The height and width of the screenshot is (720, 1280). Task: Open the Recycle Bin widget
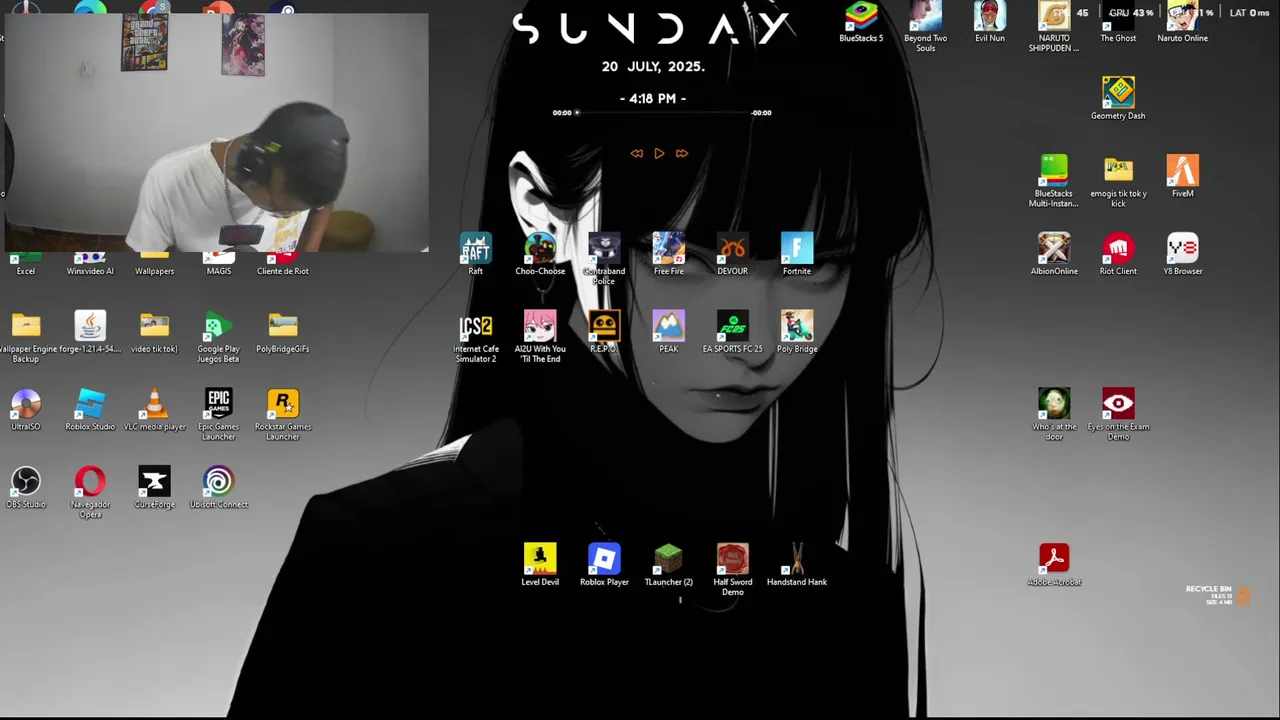[1217, 595]
